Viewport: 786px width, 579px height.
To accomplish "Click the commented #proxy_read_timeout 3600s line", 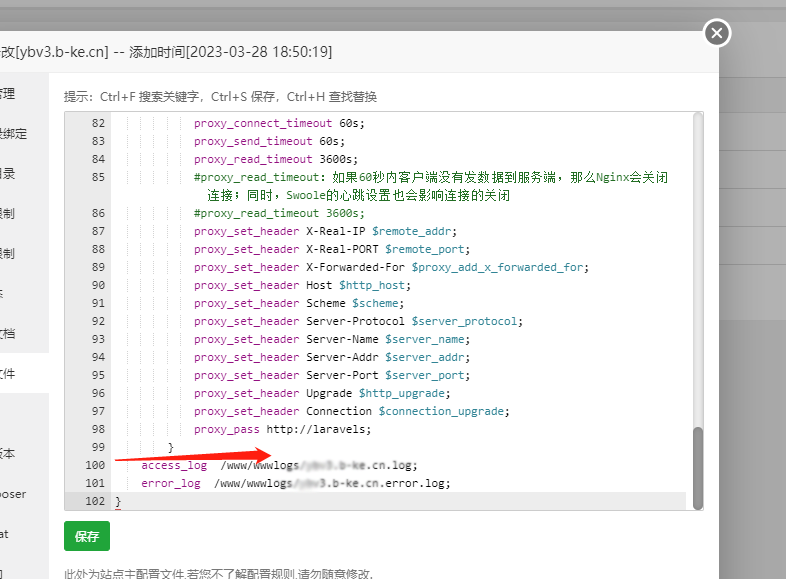I will click(x=279, y=214).
